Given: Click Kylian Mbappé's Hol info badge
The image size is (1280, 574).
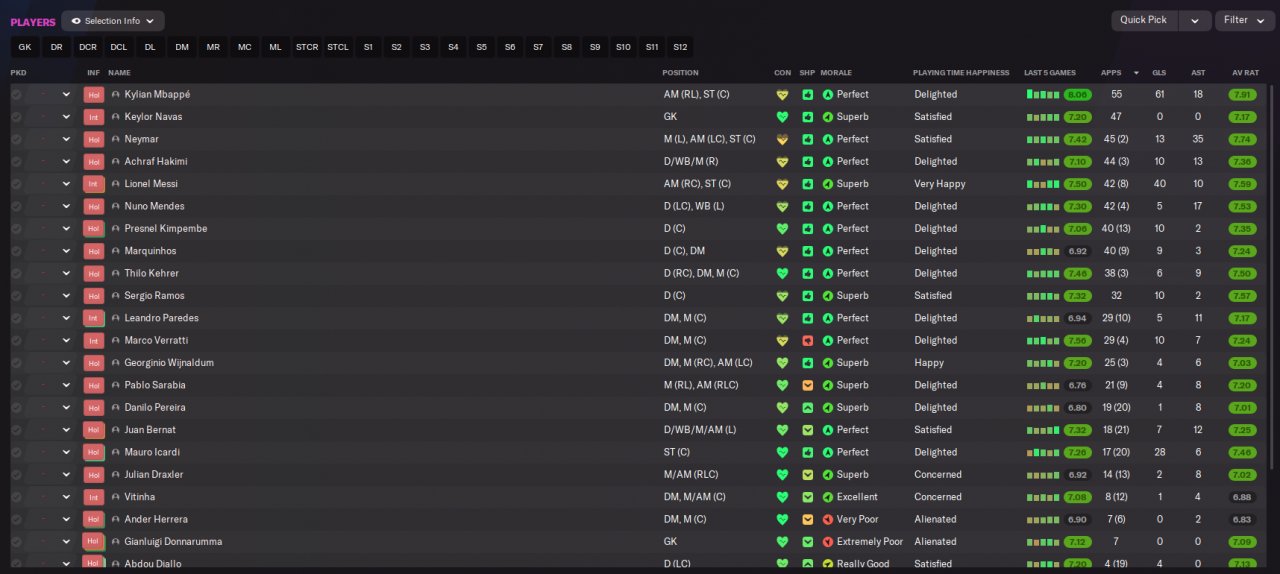Looking at the screenshot, I should point(93,95).
